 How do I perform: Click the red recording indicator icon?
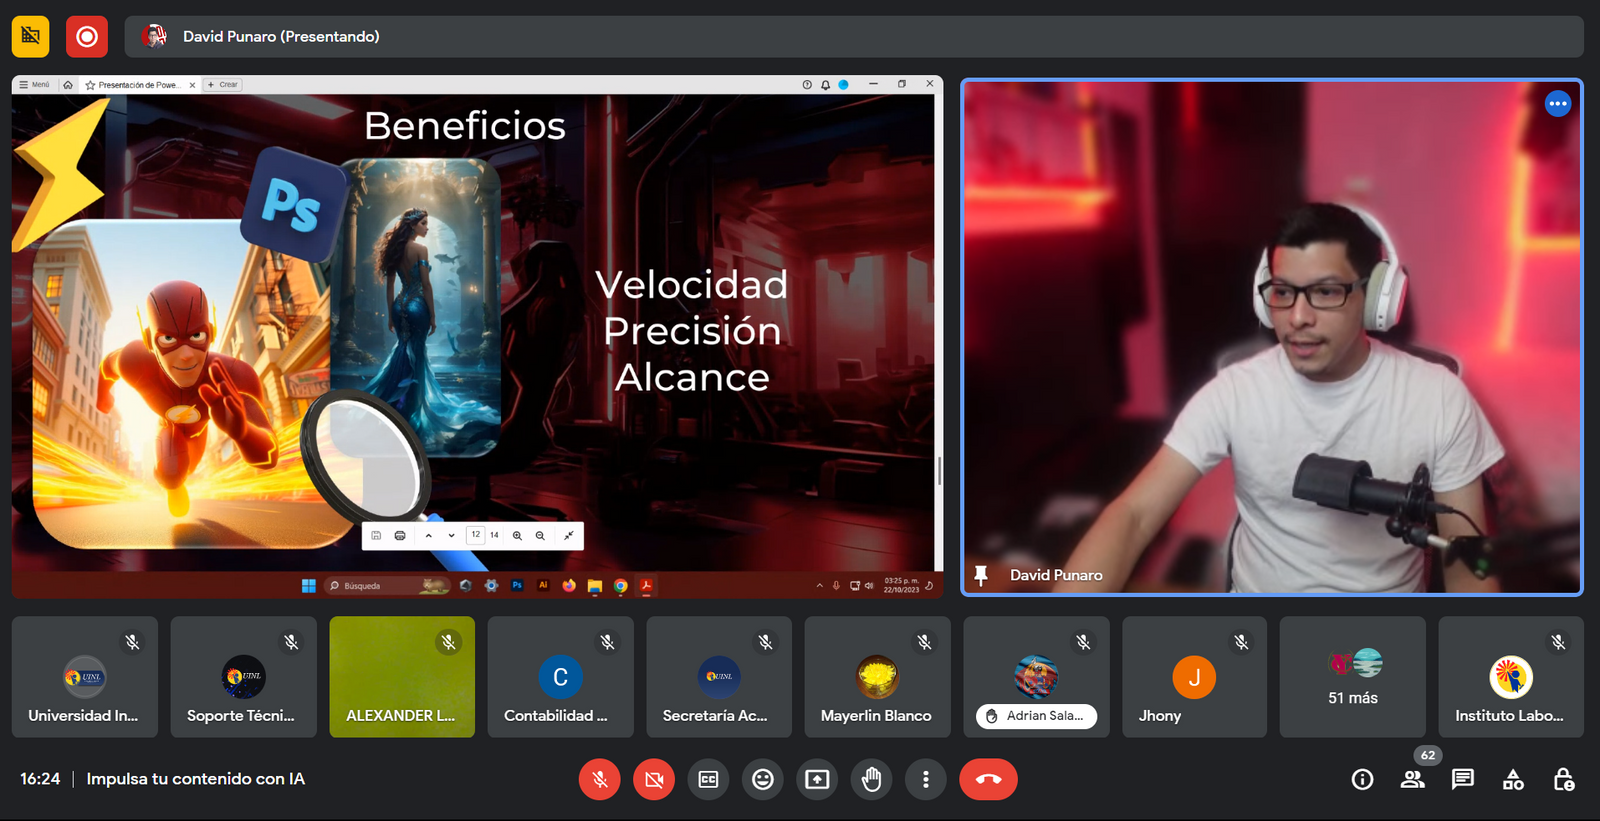87,36
